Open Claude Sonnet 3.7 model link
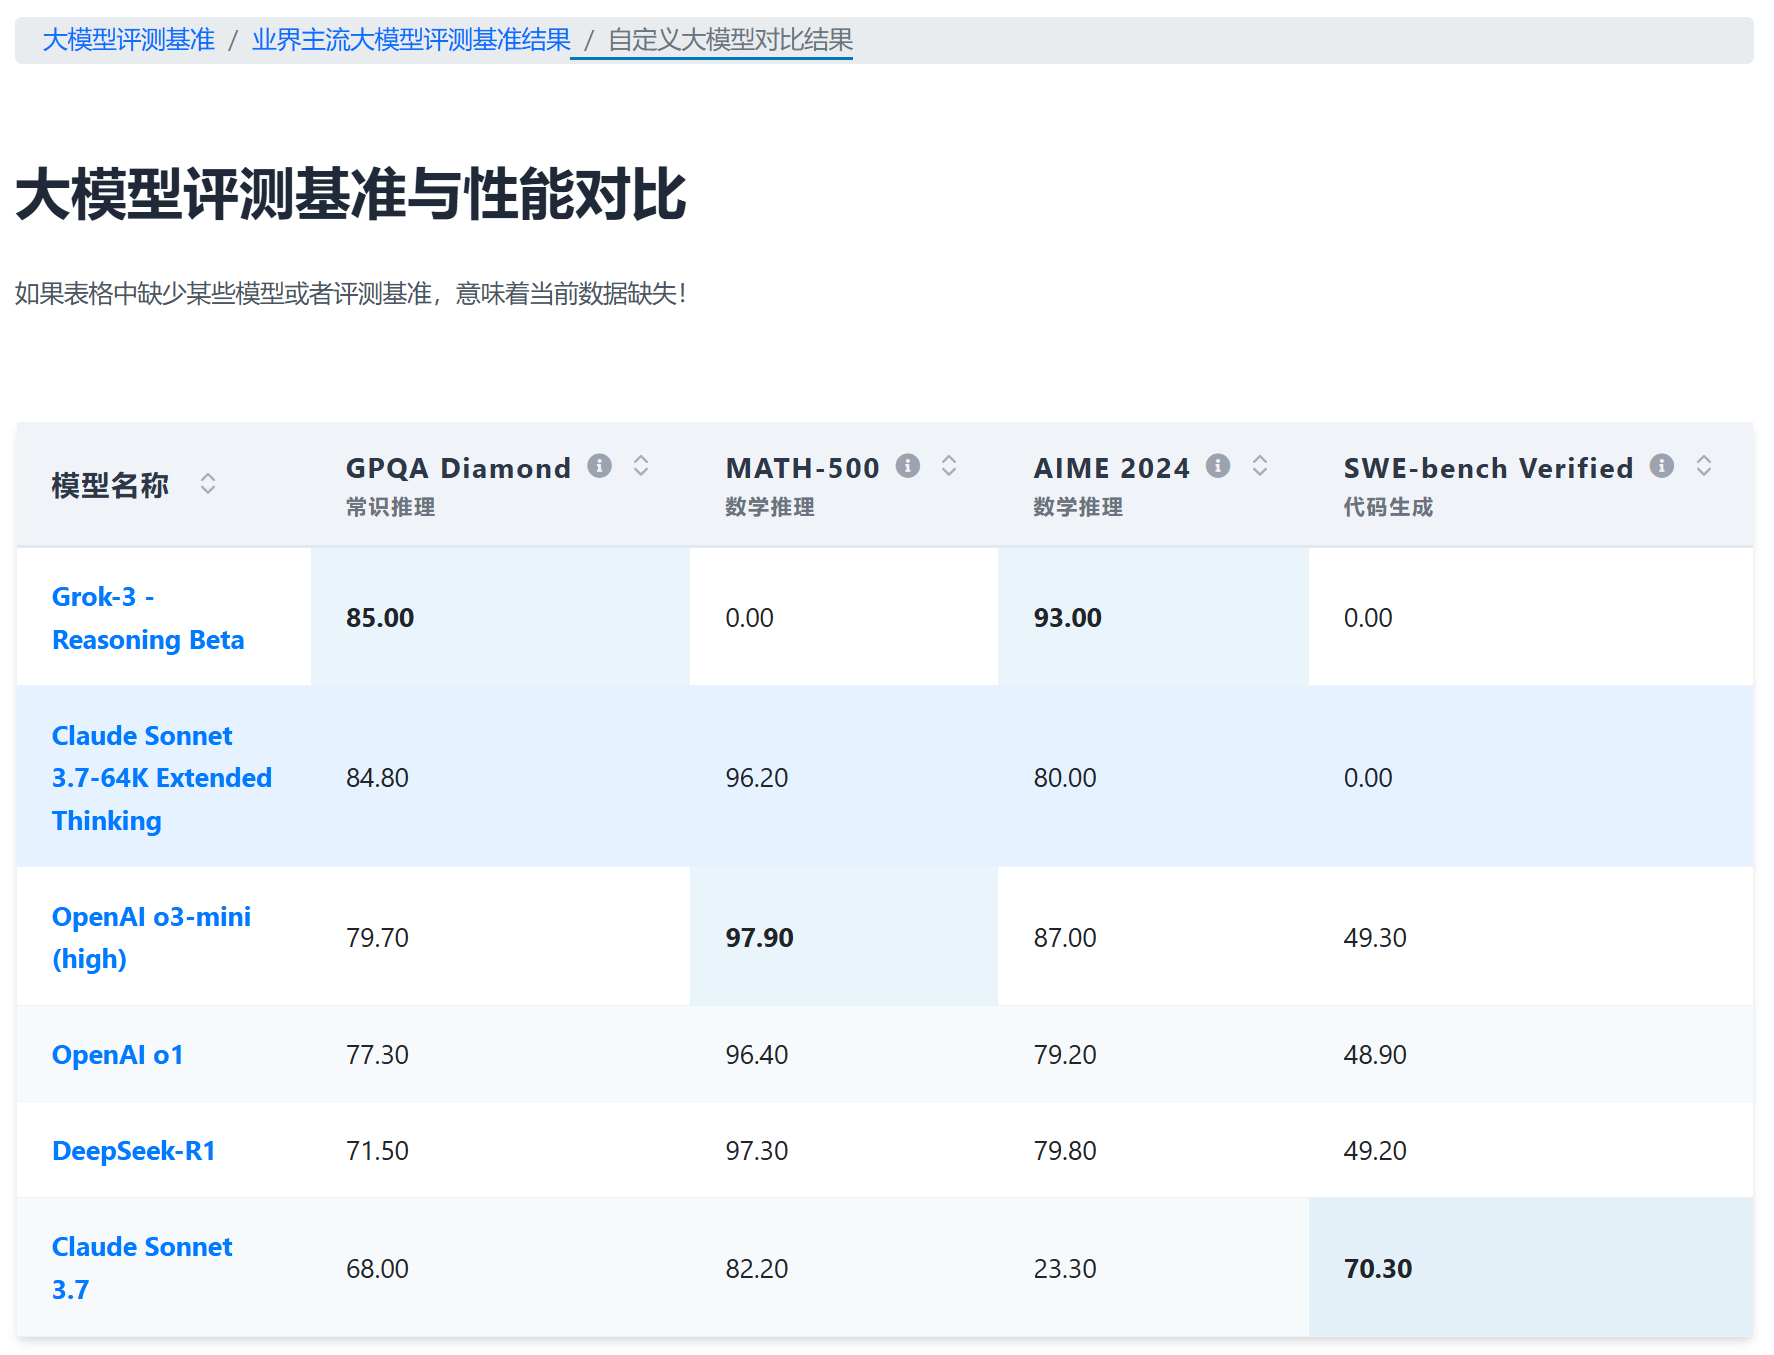Viewport: 1774px width, 1355px height. [142, 1268]
